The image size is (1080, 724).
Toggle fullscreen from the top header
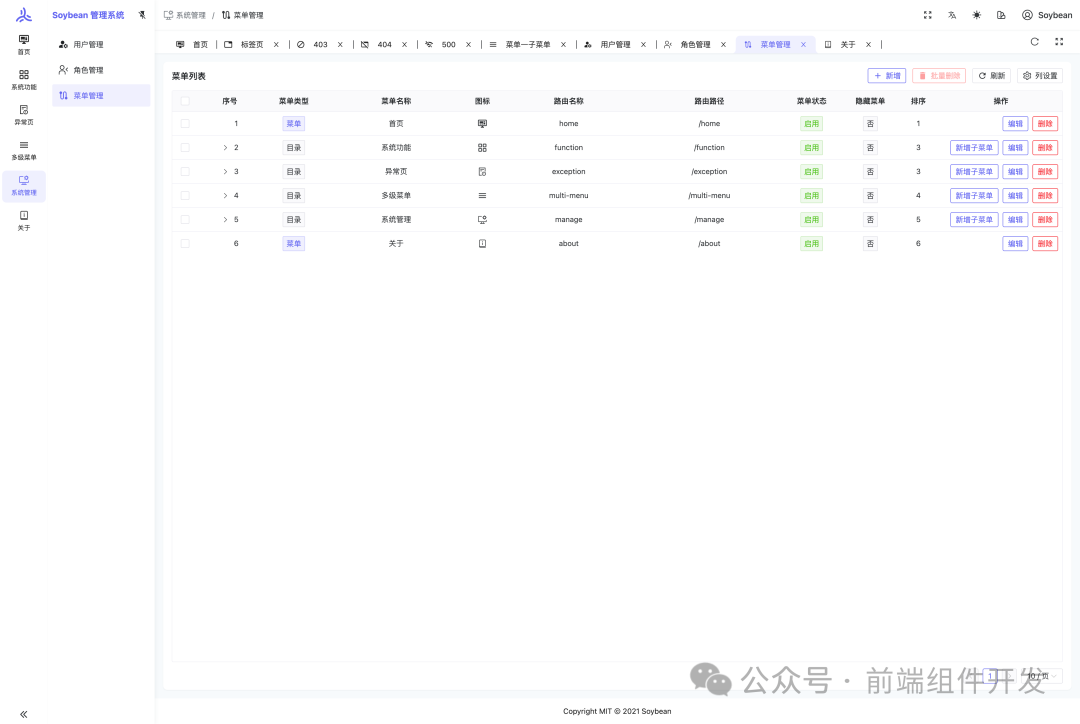point(928,15)
